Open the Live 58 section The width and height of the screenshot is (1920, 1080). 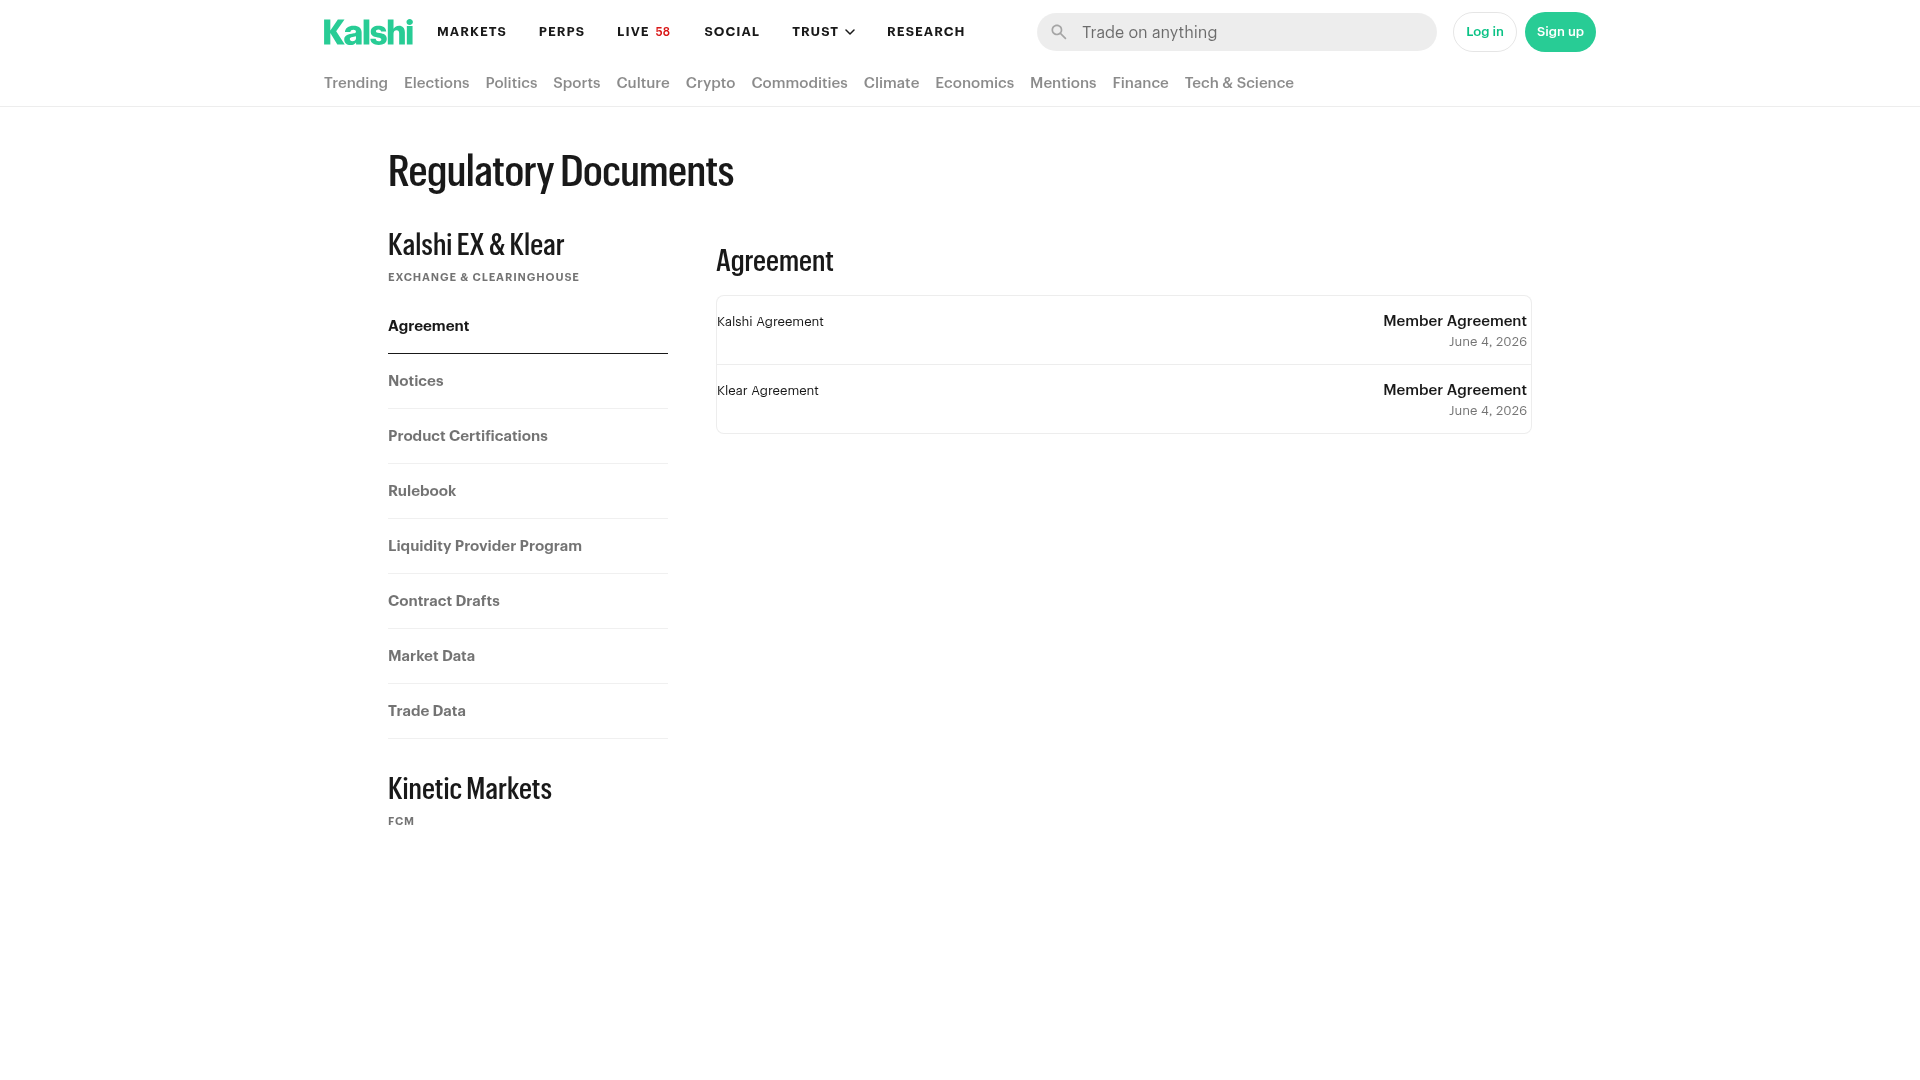[644, 32]
